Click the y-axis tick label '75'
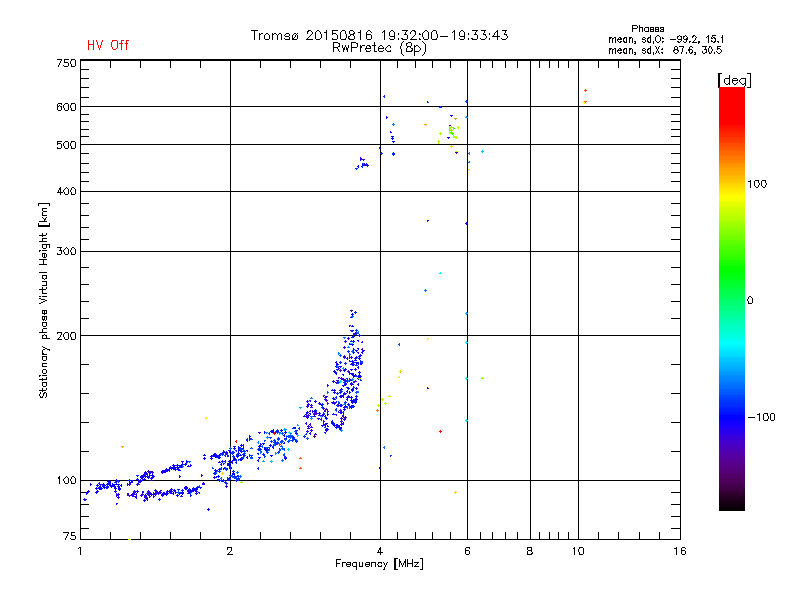This screenshot has height=600, width=800. (x=70, y=536)
